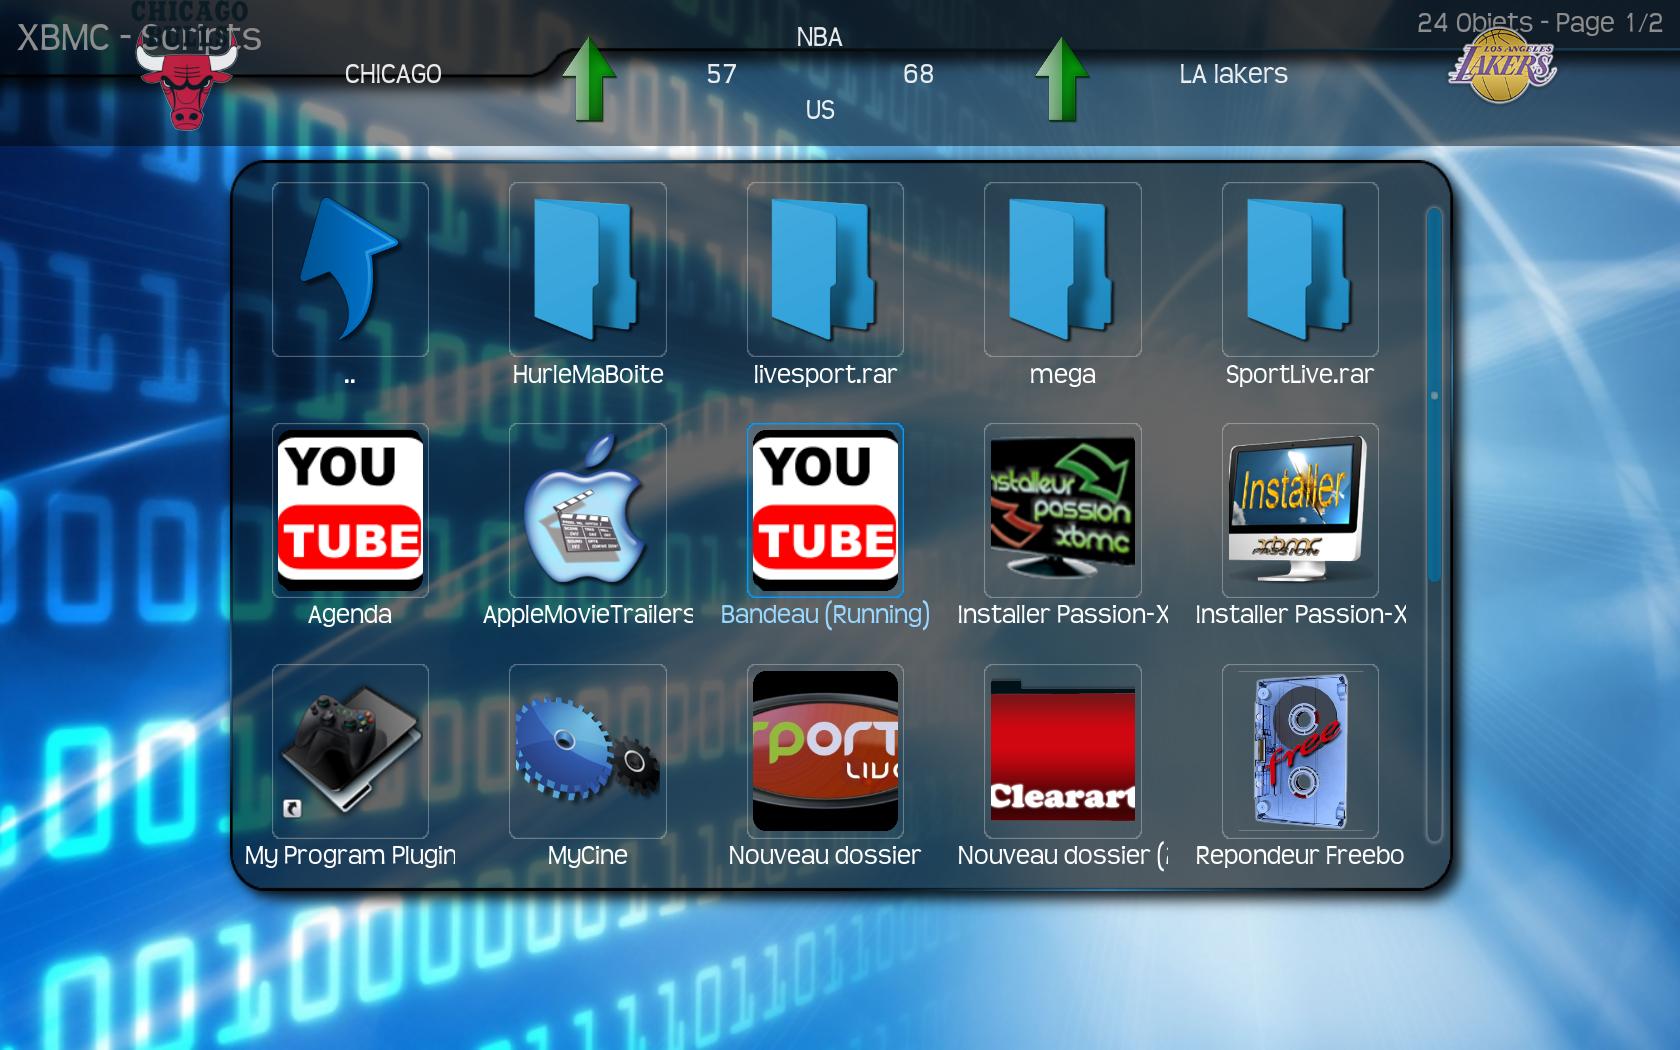Select the Bandeau (Running) YouTube icon
Viewport: 1680px width, 1050px height.
(825, 510)
